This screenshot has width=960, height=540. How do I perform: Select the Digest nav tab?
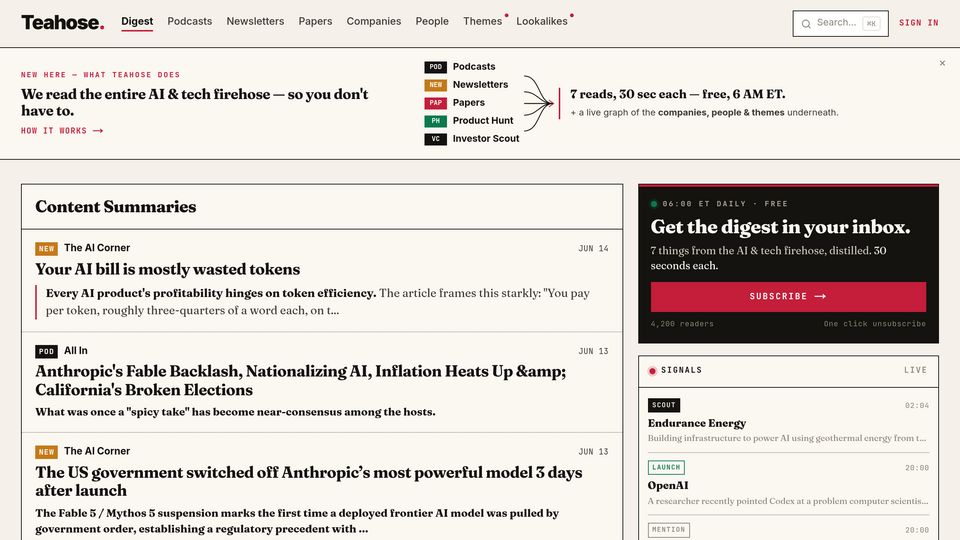click(x=137, y=21)
